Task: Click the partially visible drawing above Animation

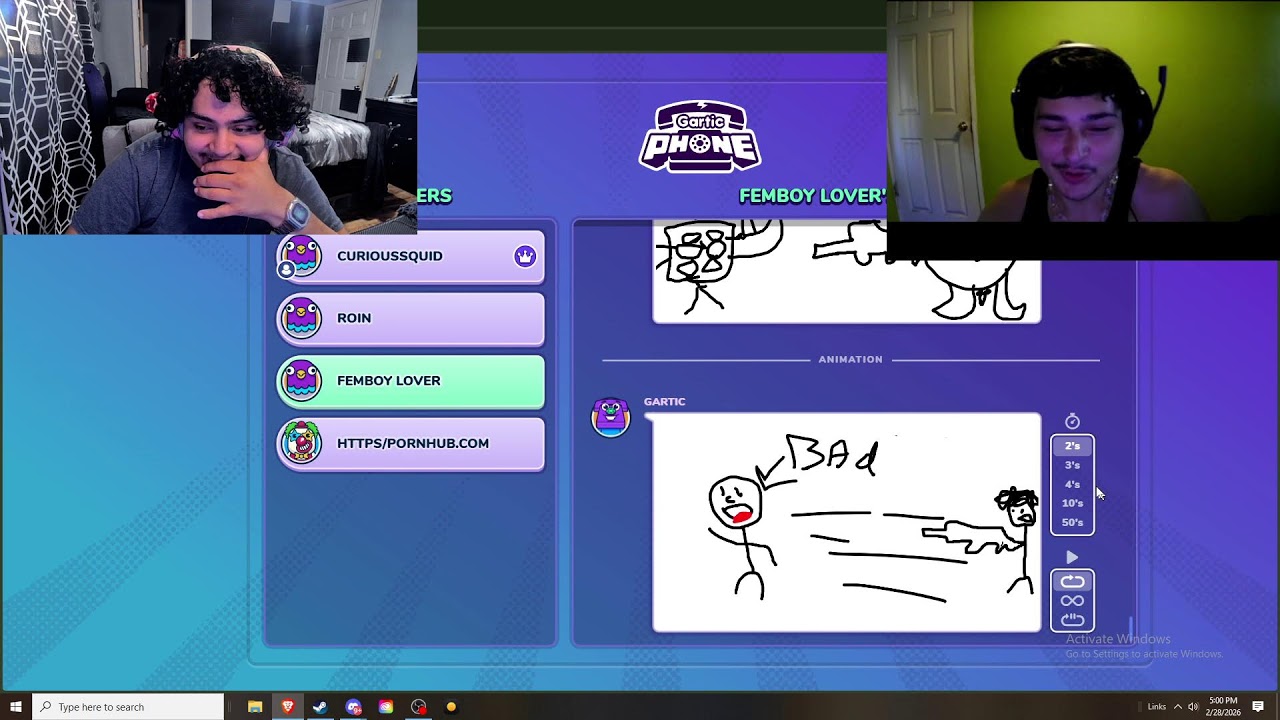Action: point(846,272)
